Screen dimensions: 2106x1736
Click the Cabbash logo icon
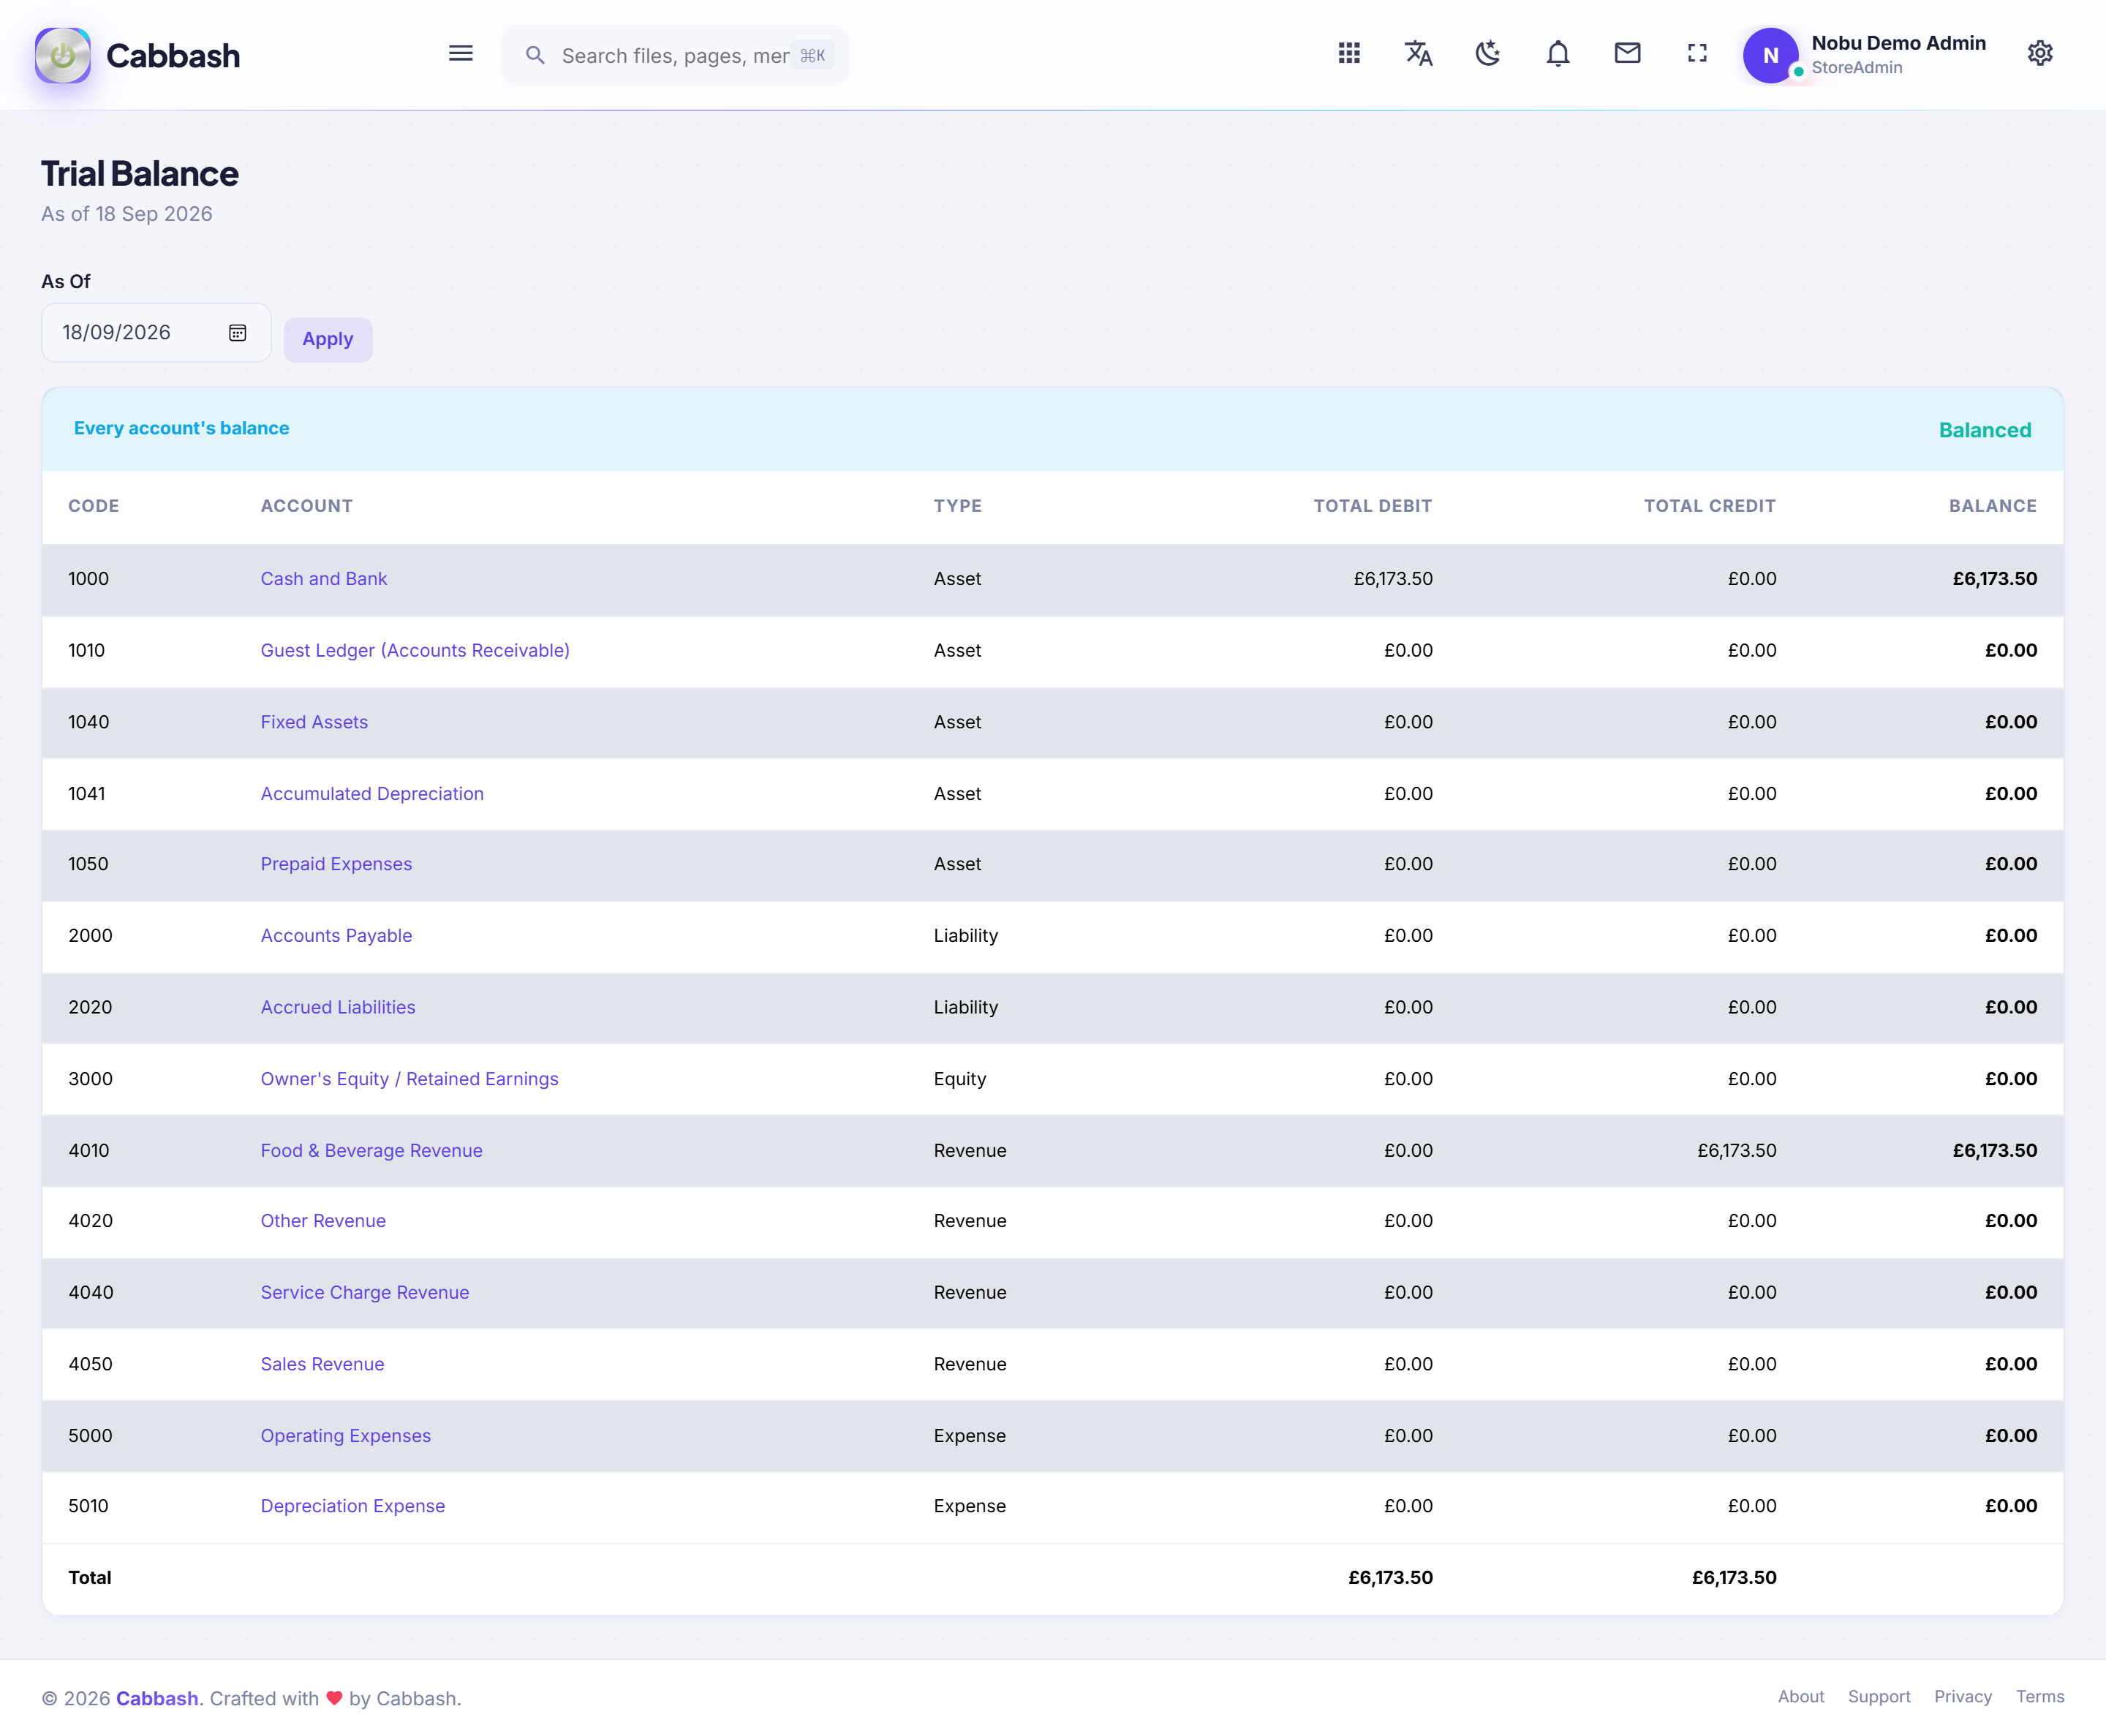coord(62,55)
